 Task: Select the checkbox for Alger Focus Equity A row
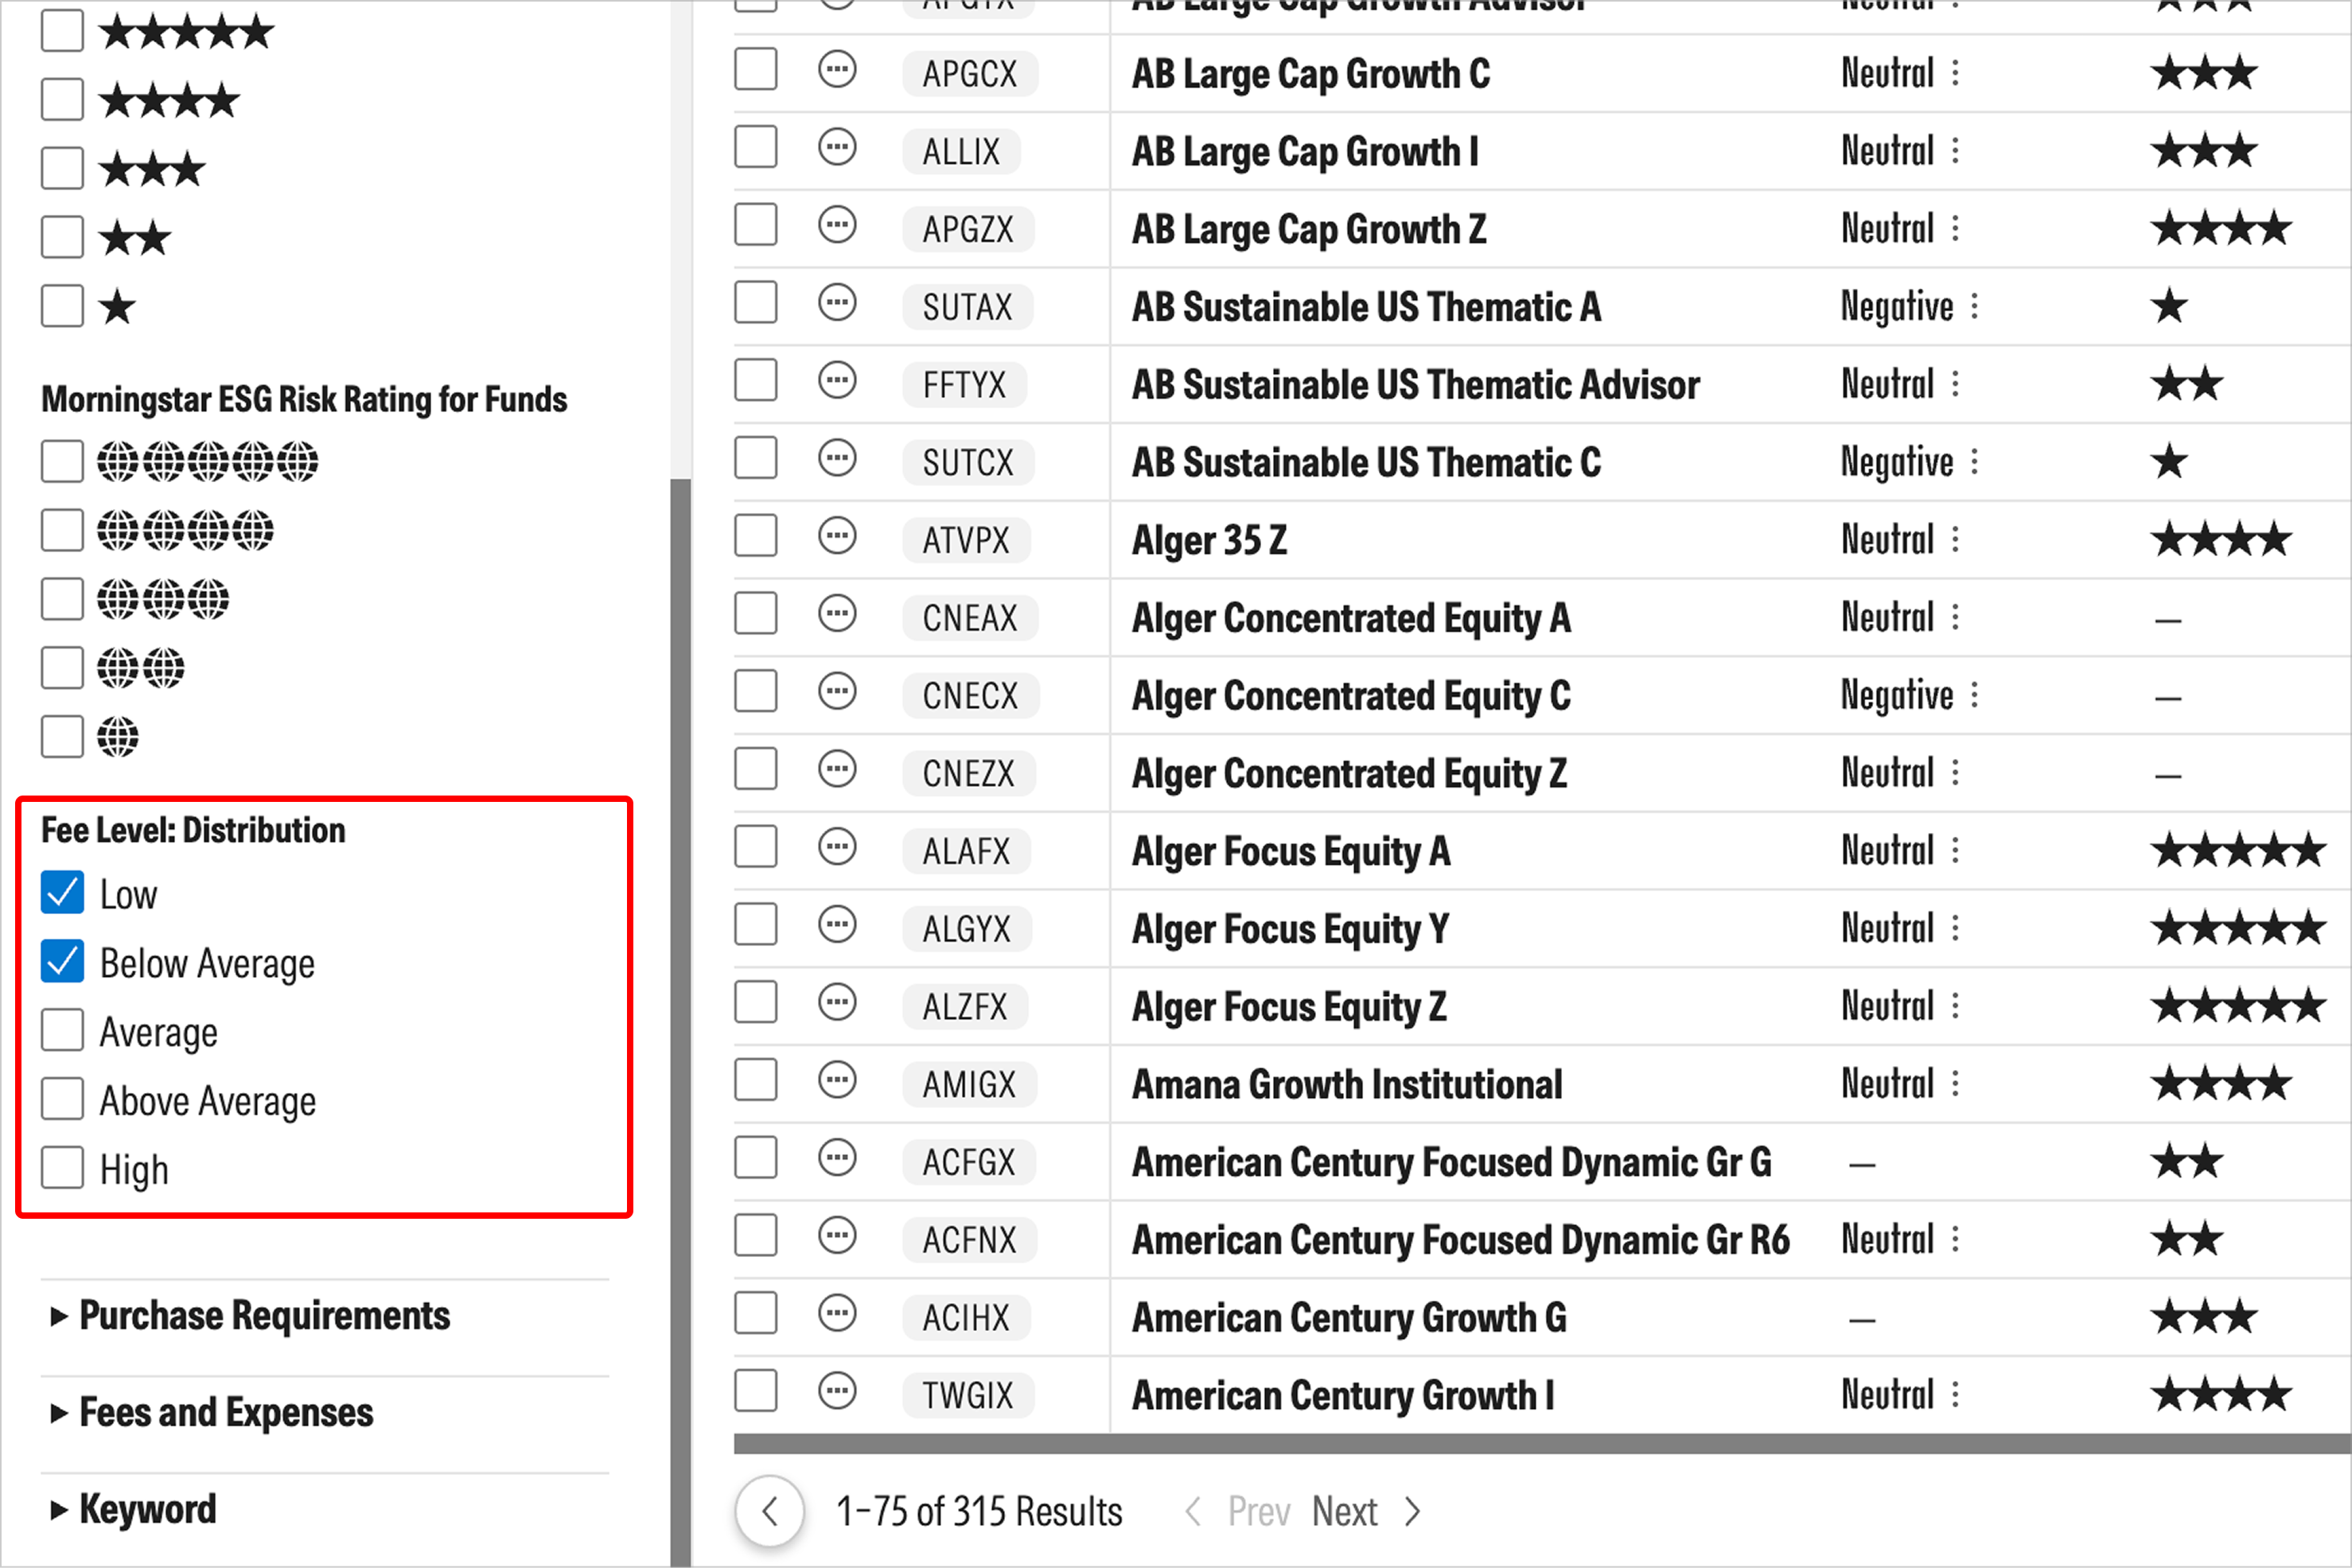[x=756, y=847]
